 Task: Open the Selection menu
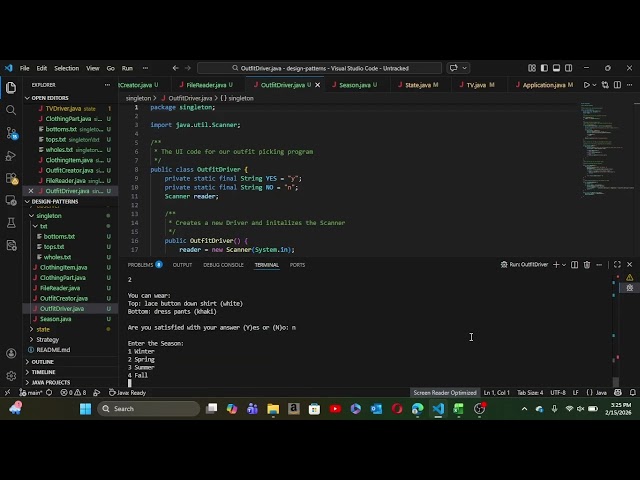pos(67,68)
